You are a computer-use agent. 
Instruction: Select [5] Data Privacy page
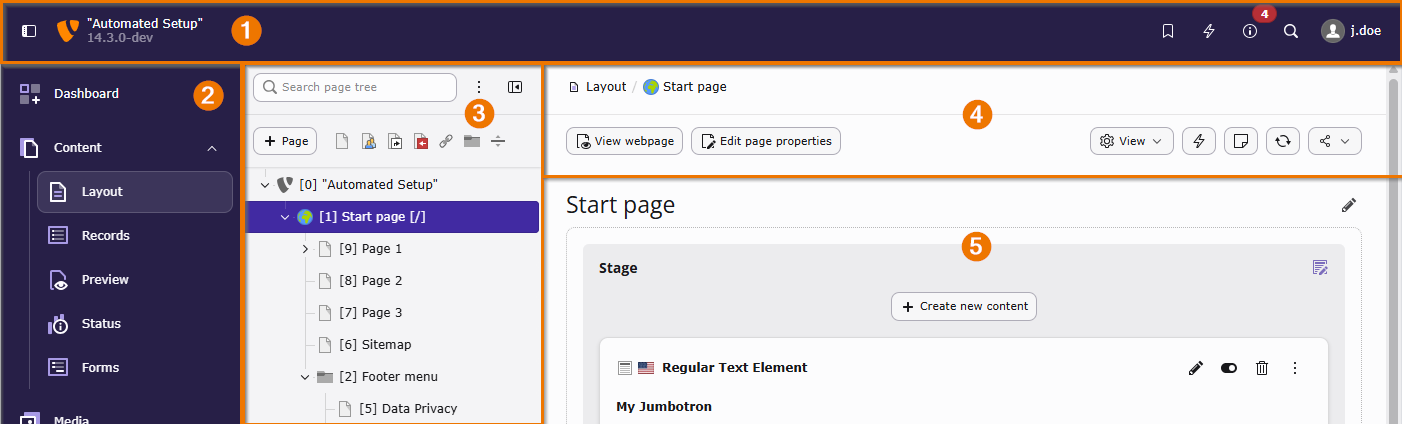pos(408,409)
